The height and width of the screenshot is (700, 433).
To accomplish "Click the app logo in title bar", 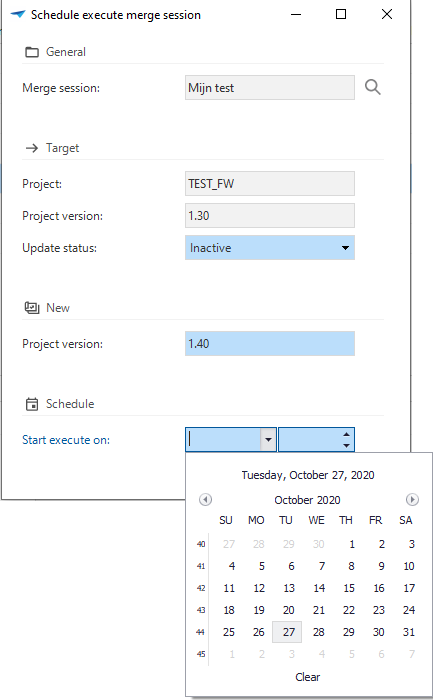I will [x=18, y=14].
